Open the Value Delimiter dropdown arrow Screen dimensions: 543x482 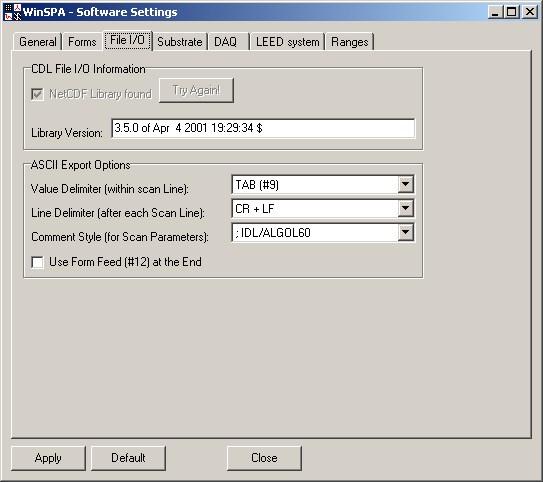(406, 185)
